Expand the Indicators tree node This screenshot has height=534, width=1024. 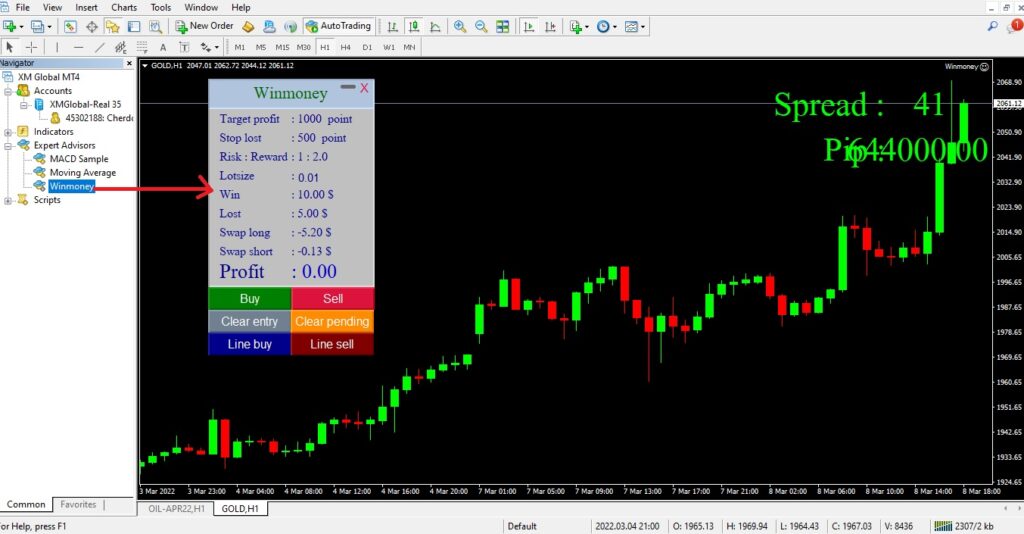[8, 132]
